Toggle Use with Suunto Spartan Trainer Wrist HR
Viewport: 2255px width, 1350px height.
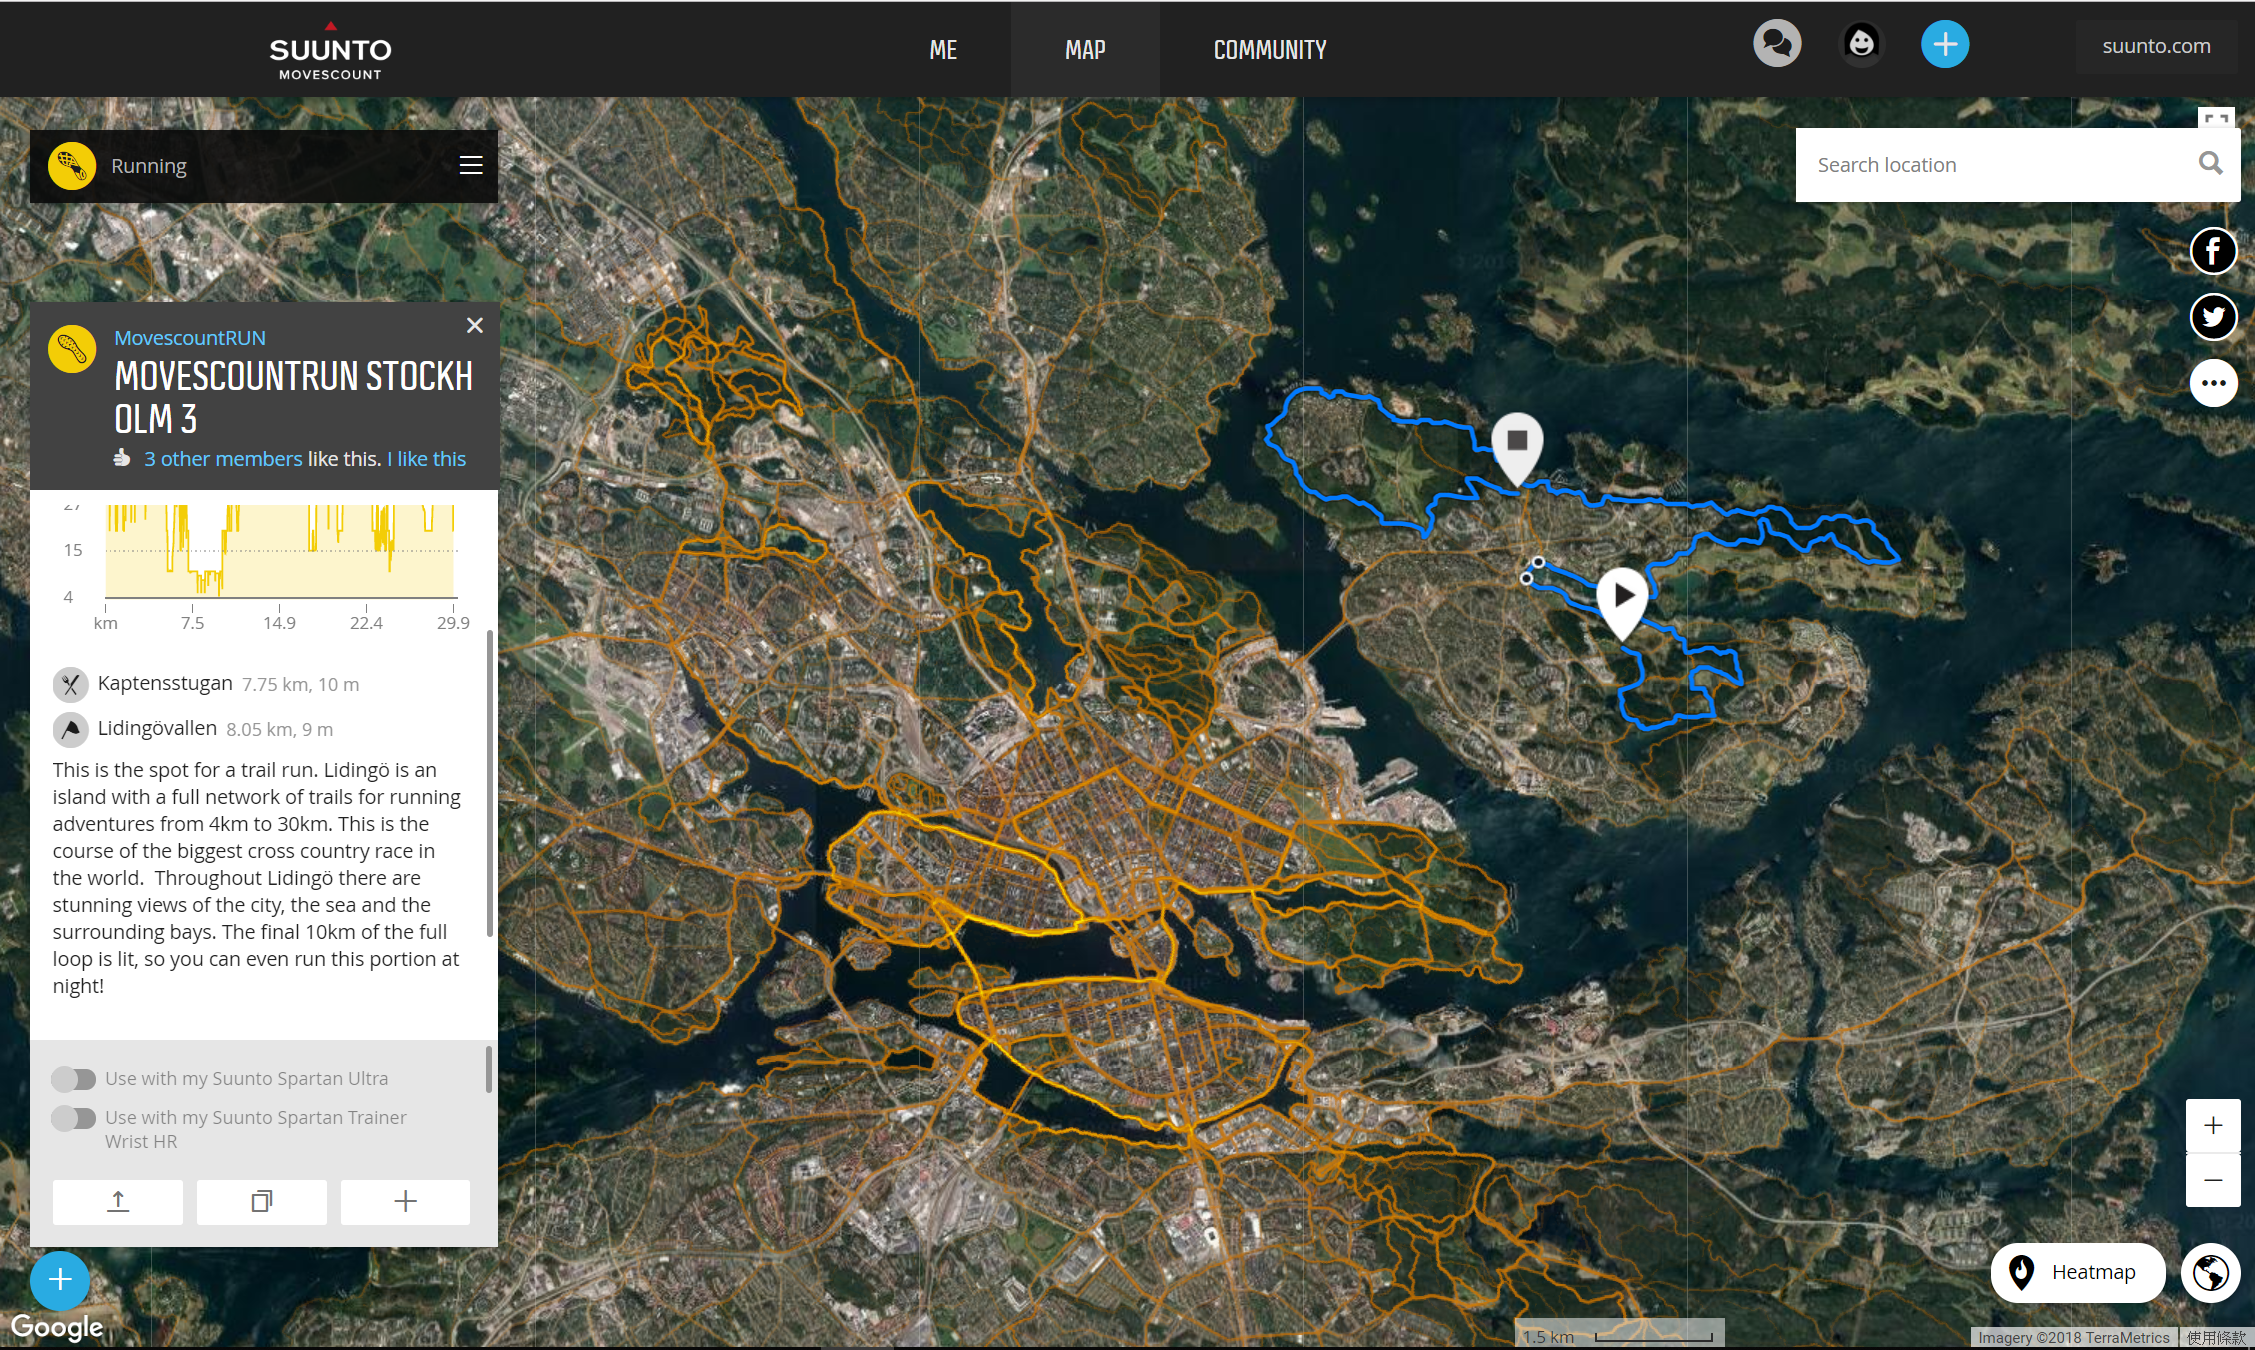click(x=74, y=1118)
